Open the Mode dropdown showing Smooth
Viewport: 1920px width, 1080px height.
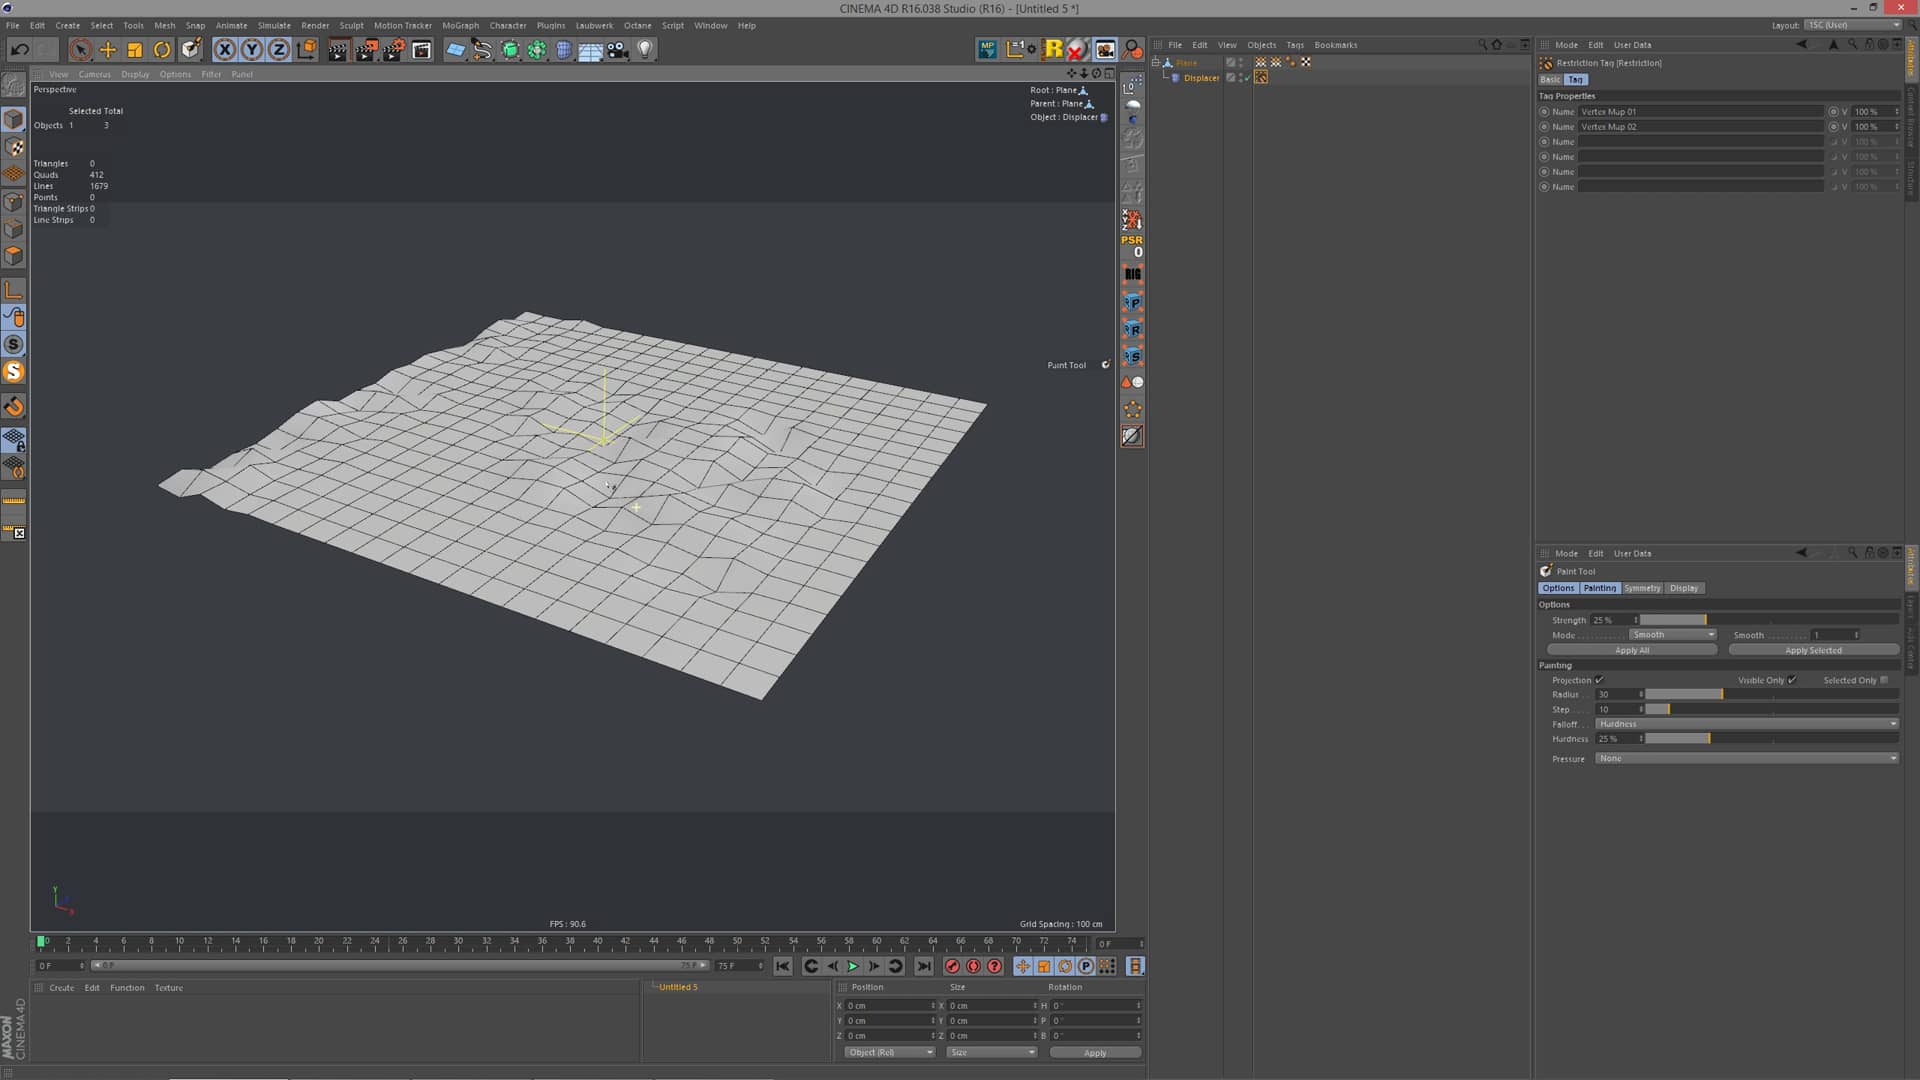point(1671,635)
